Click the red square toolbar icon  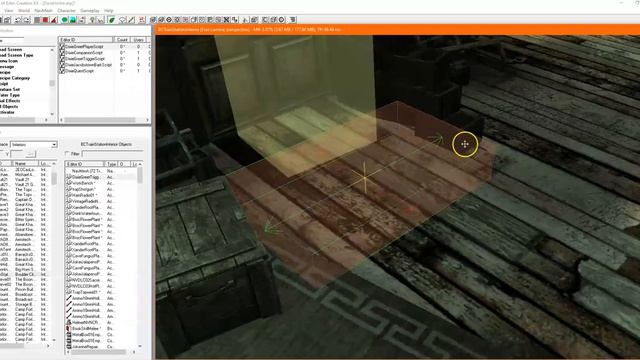pyautogui.click(x=45, y=20)
